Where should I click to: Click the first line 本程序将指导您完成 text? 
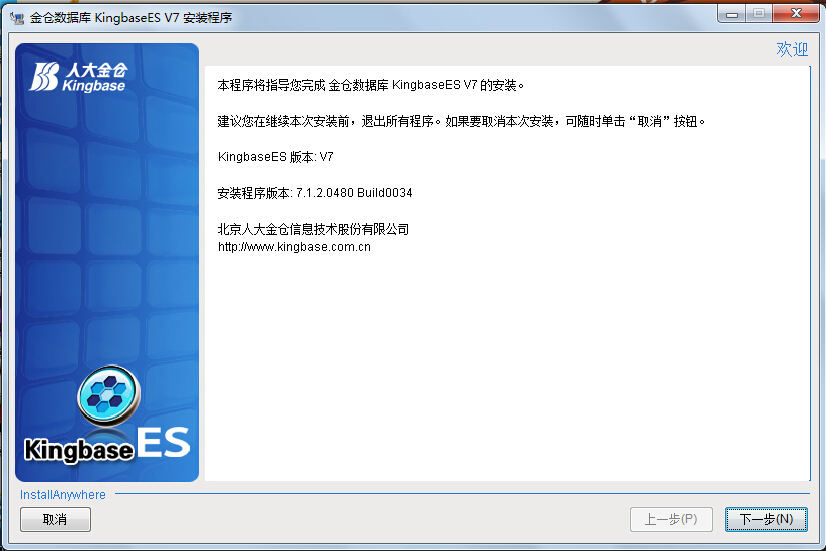[371, 85]
